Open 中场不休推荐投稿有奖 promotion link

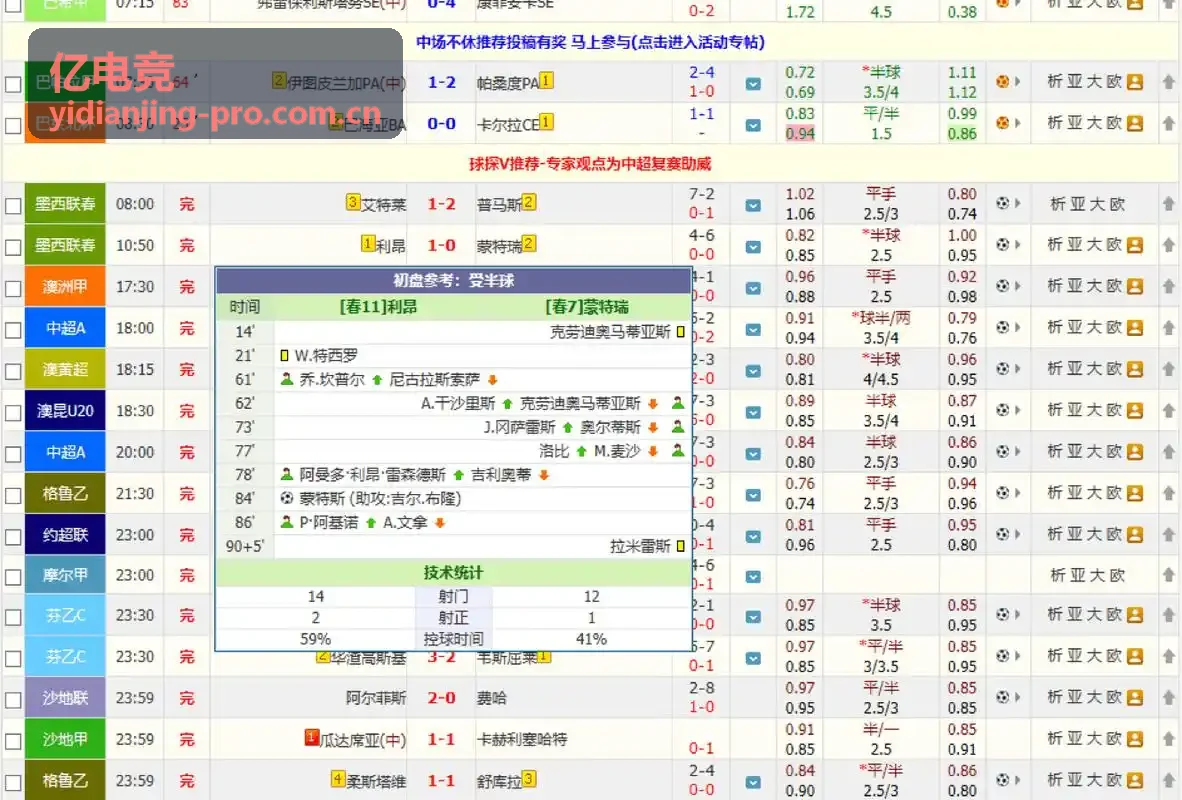click(x=590, y=42)
